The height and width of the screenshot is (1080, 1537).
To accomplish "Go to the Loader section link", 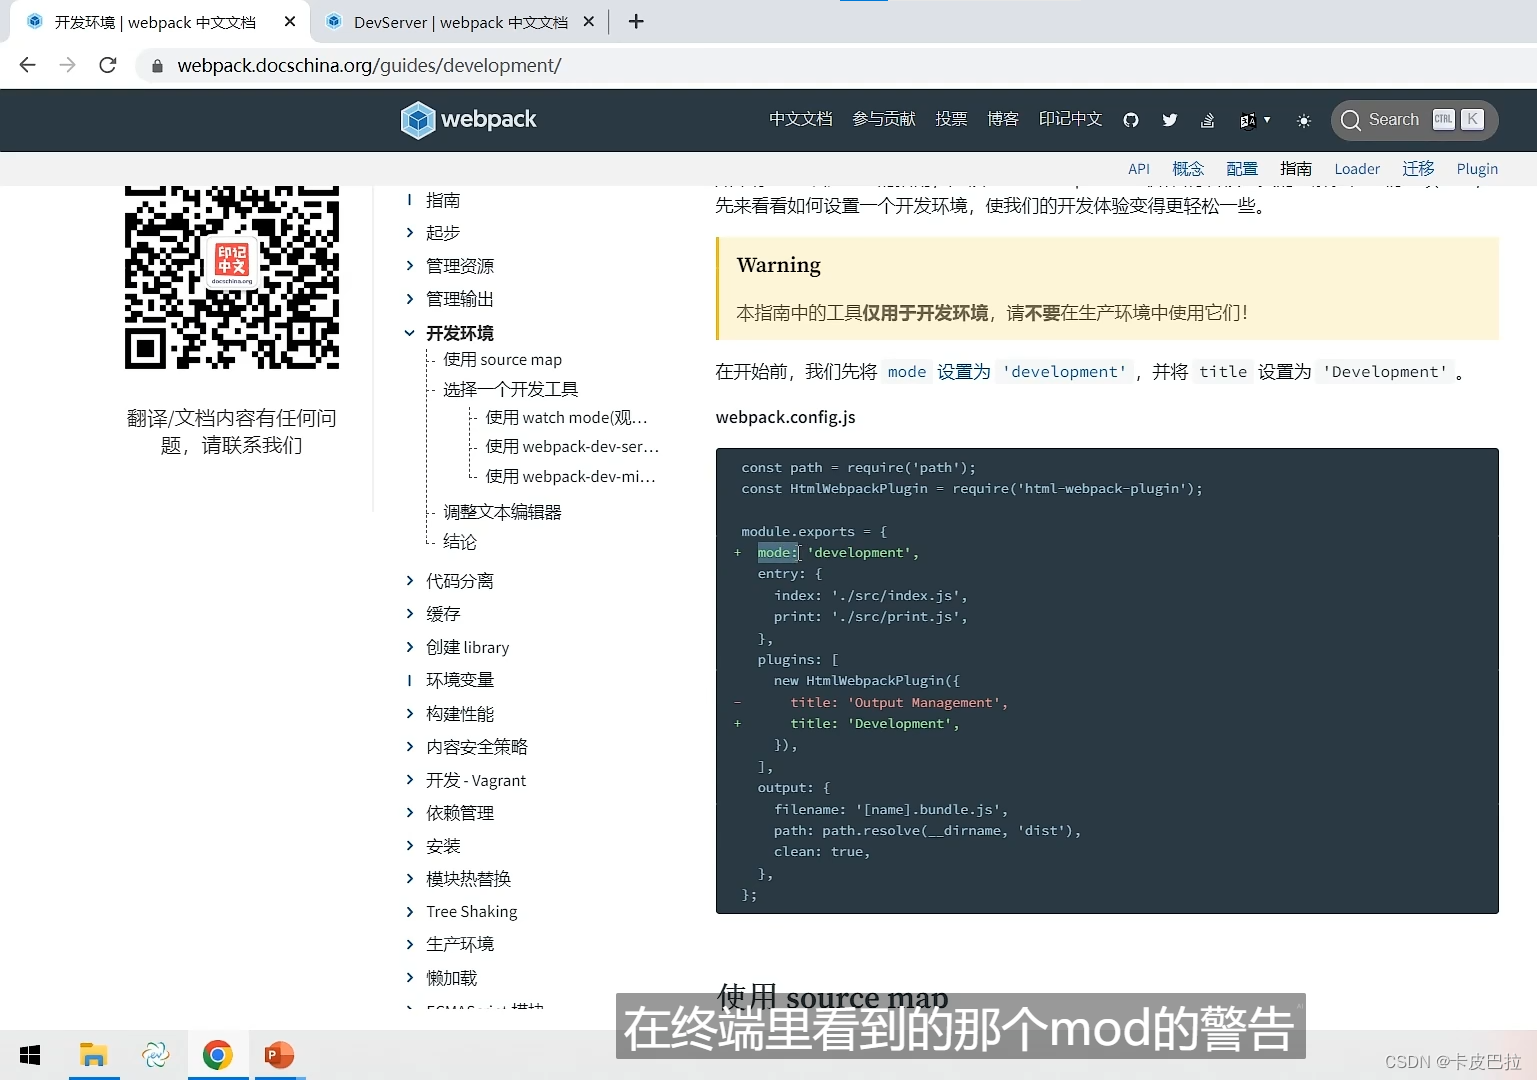I will (1357, 169).
